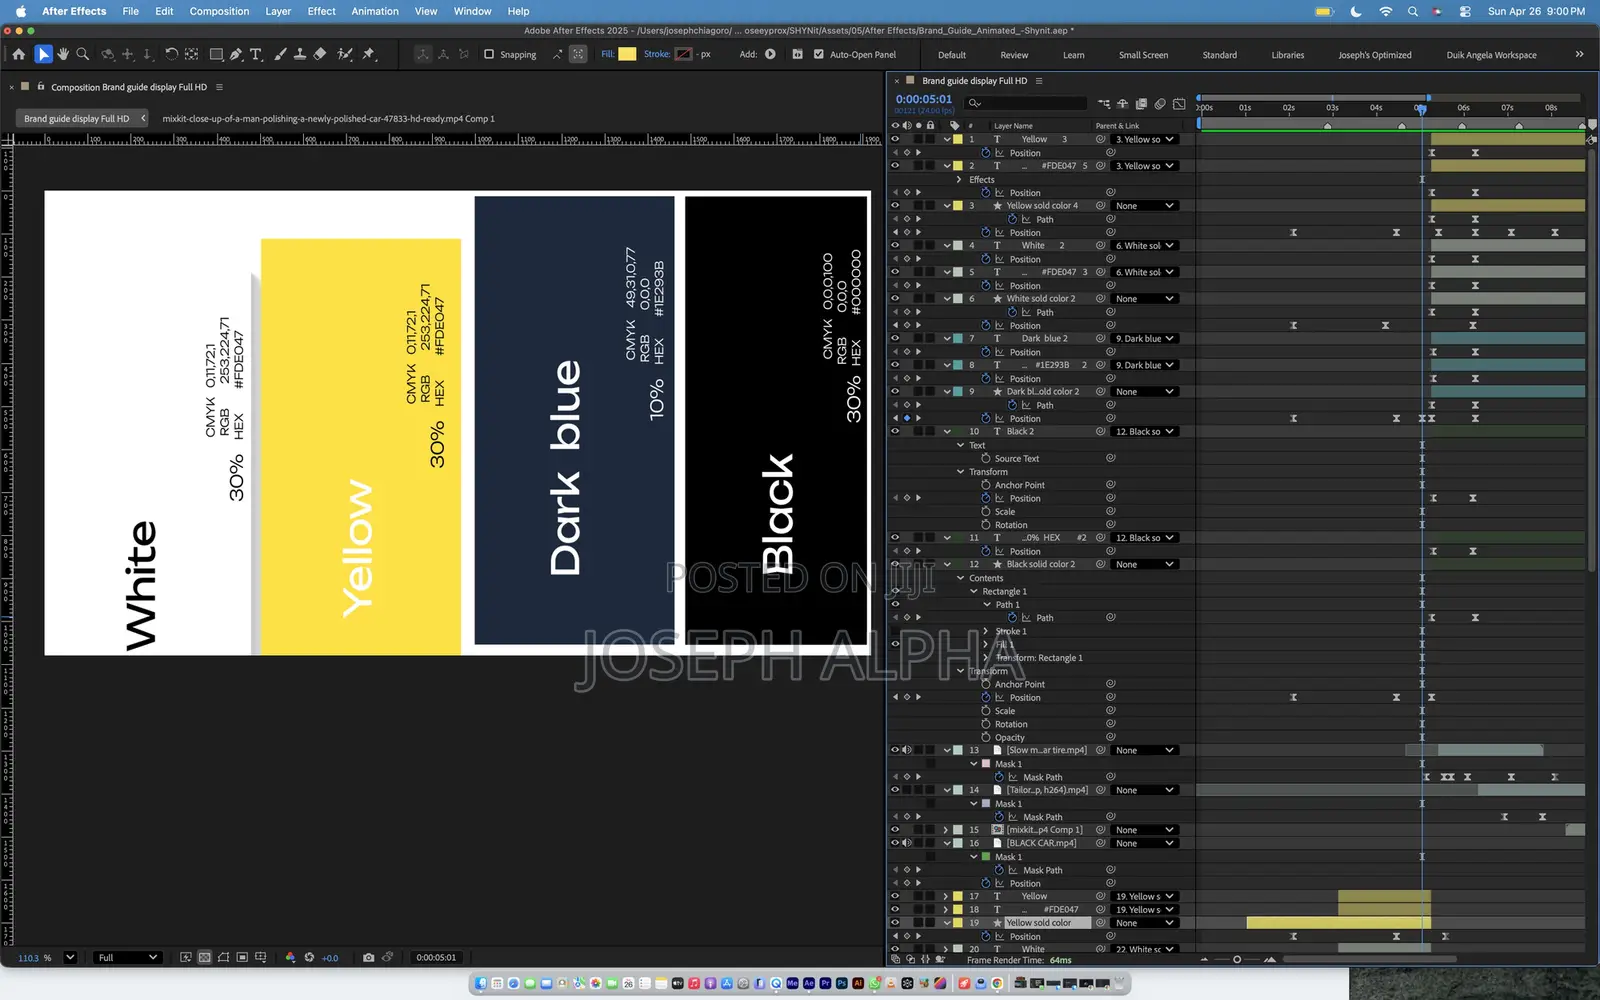Hide layer 1 Yellow with its eye icon
The height and width of the screenshot is (1000, 1600).
coord(895,139)
